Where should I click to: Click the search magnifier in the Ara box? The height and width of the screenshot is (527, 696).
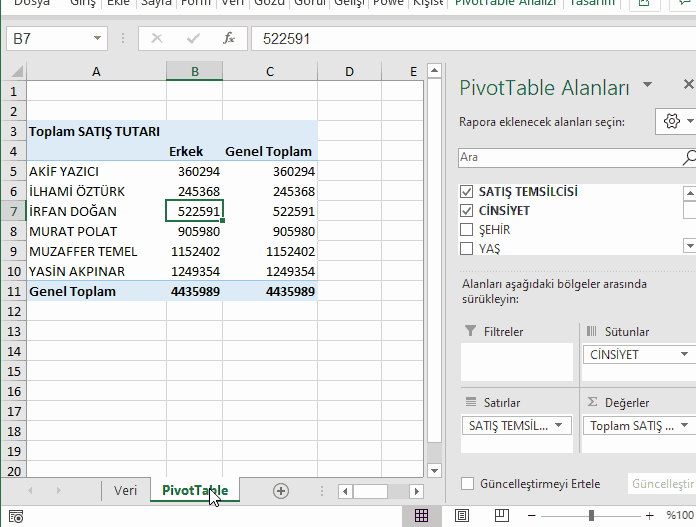689,157
